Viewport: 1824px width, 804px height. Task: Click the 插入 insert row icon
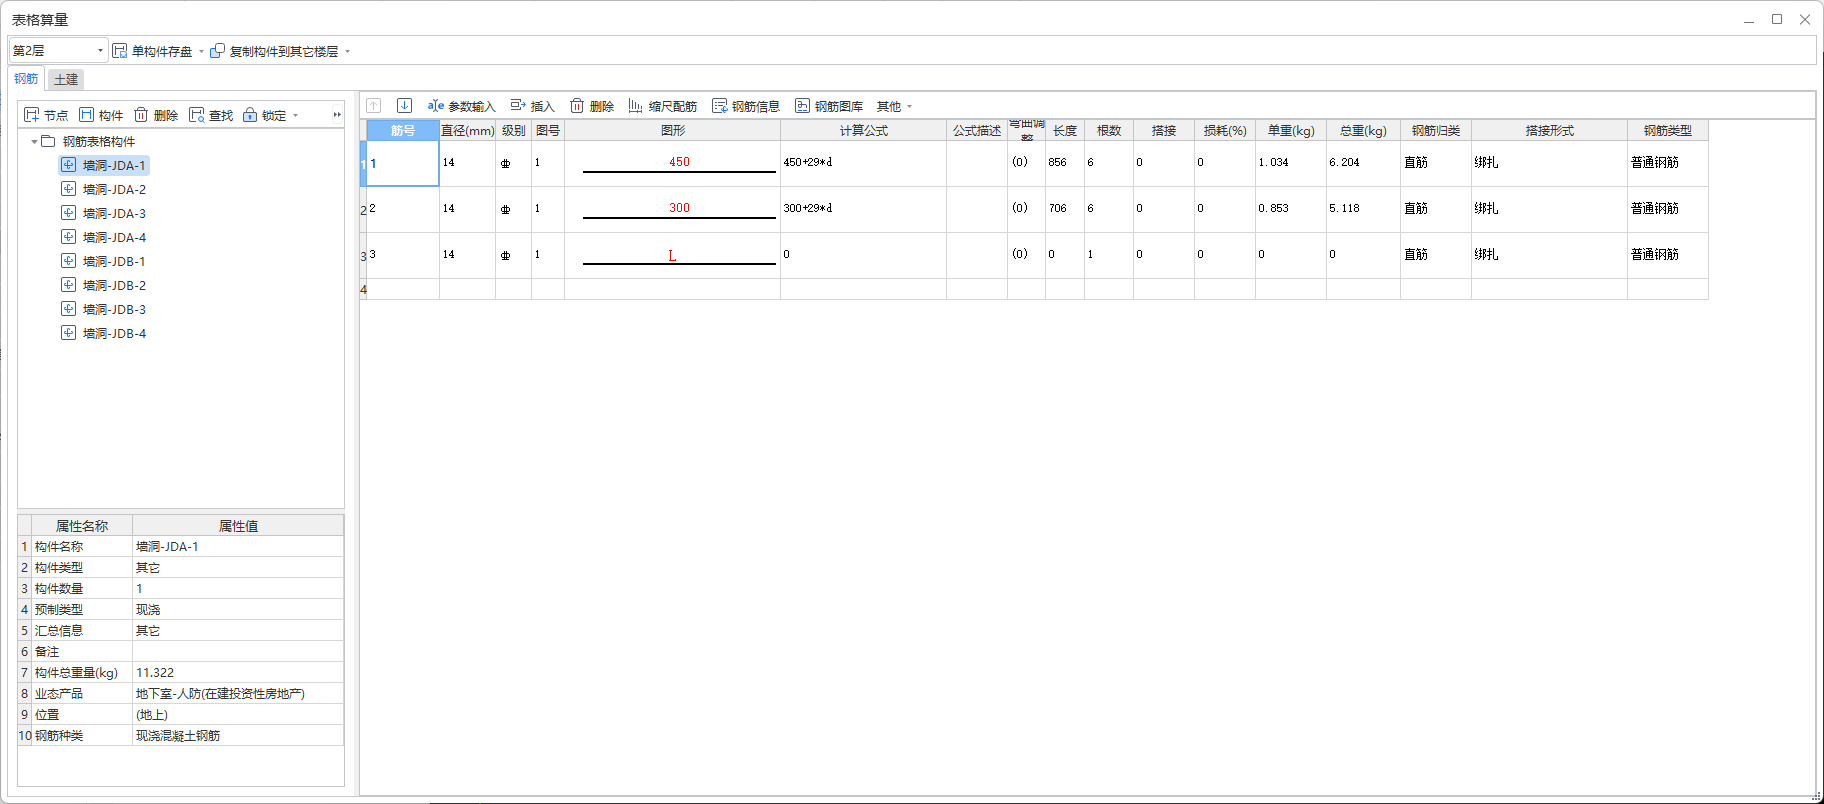(x=518, y=105)
